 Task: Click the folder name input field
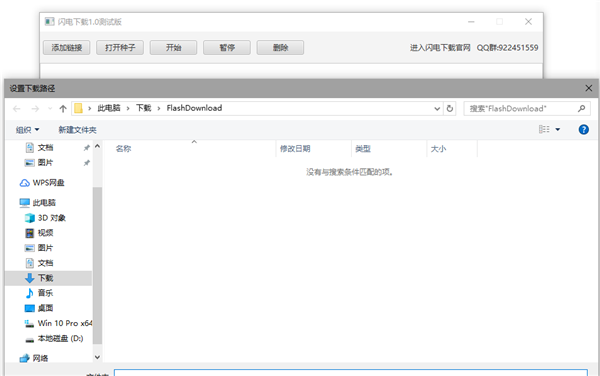tap(351, 373)
